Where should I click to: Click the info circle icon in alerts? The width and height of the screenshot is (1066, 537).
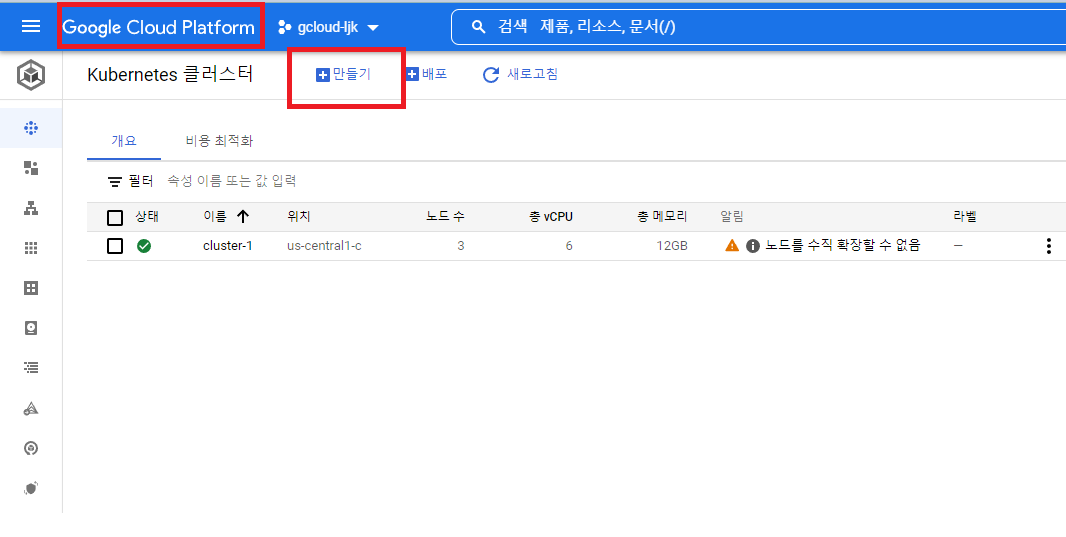[x=753, y=246]
